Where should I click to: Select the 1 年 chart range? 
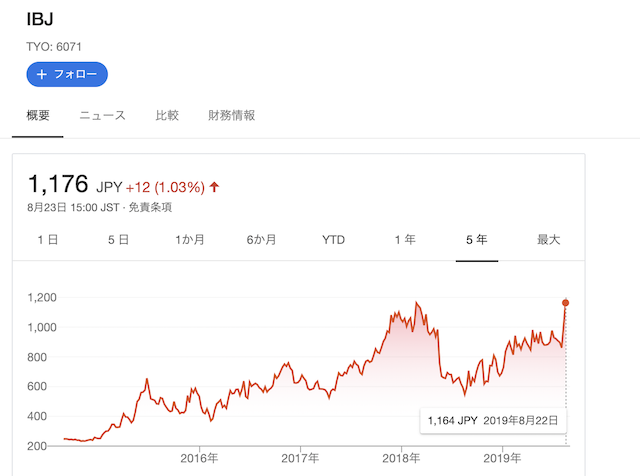pyautogui.click(x=405, y=240)
